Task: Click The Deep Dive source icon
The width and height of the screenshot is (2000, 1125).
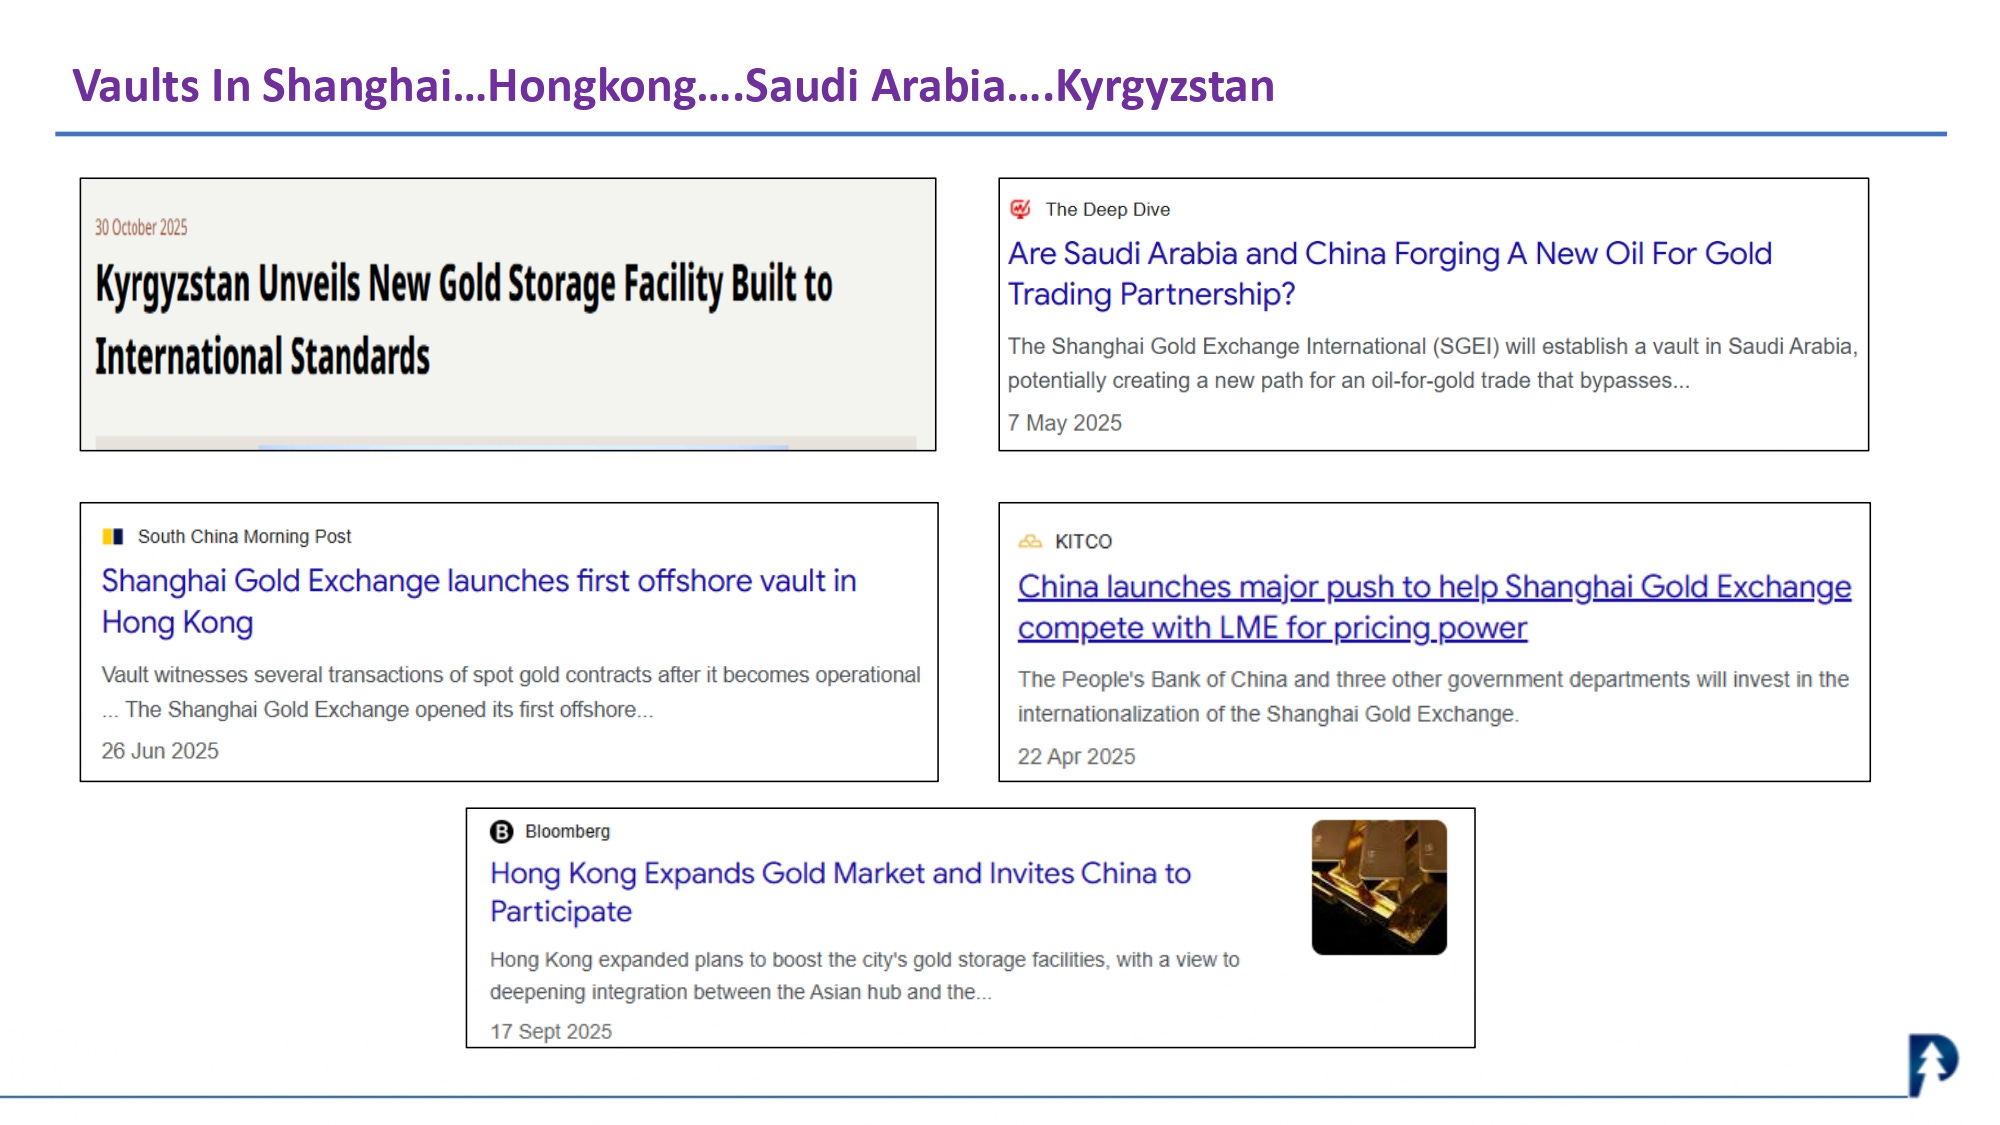Action: pos(1020,209)
